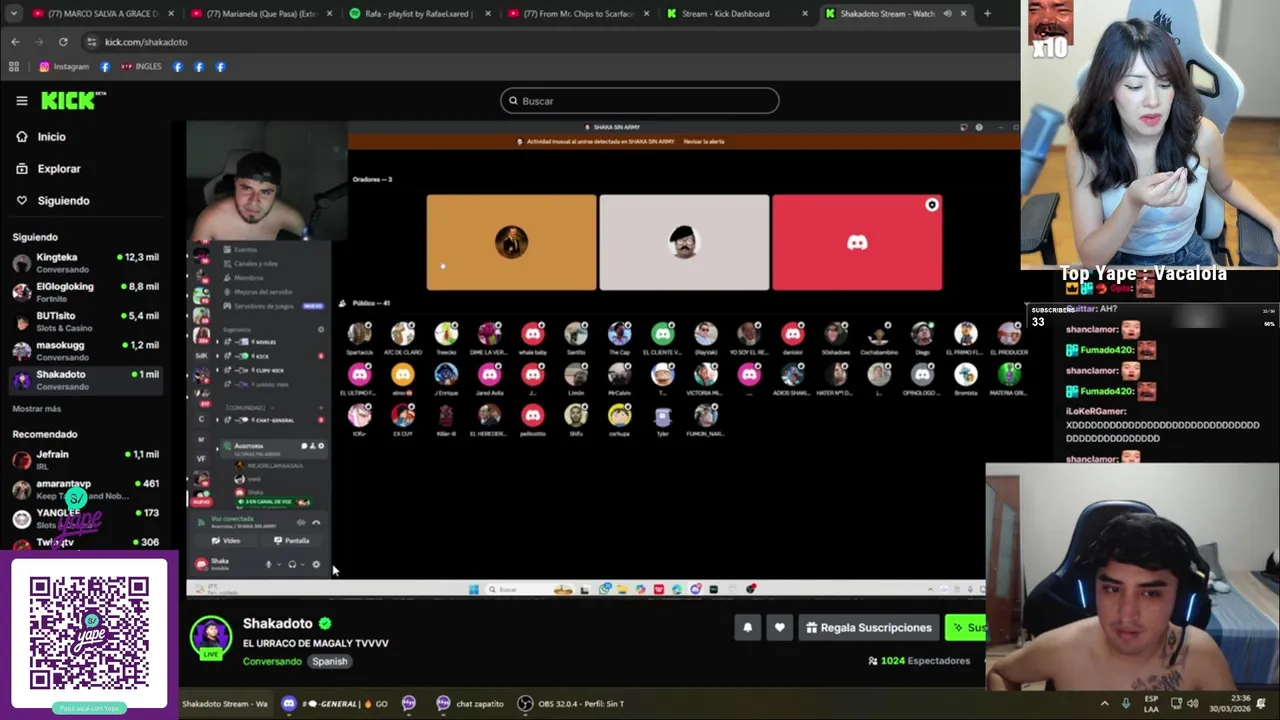Open user settings gear in streamed Discord
The image size is (1280, 720).
[316, 565]
